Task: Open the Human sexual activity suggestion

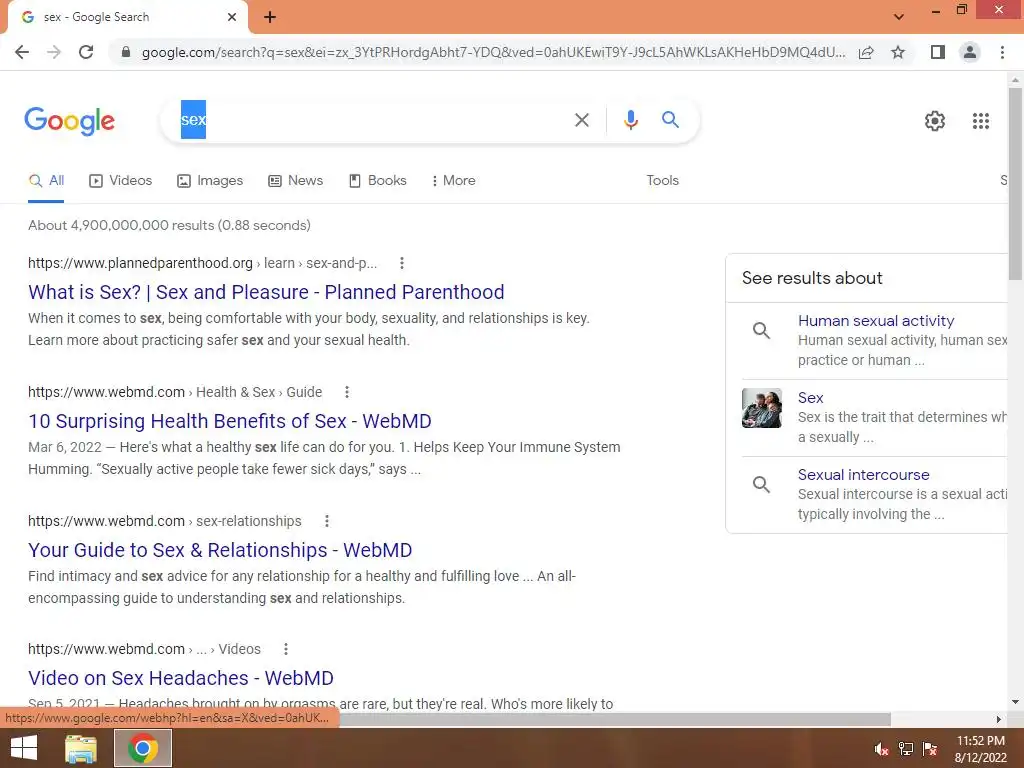Action: [x=875, y=321]
